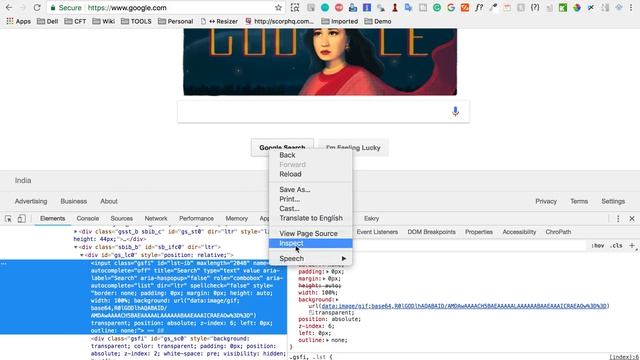Click the red round extension icon

[x=339, y=7]
